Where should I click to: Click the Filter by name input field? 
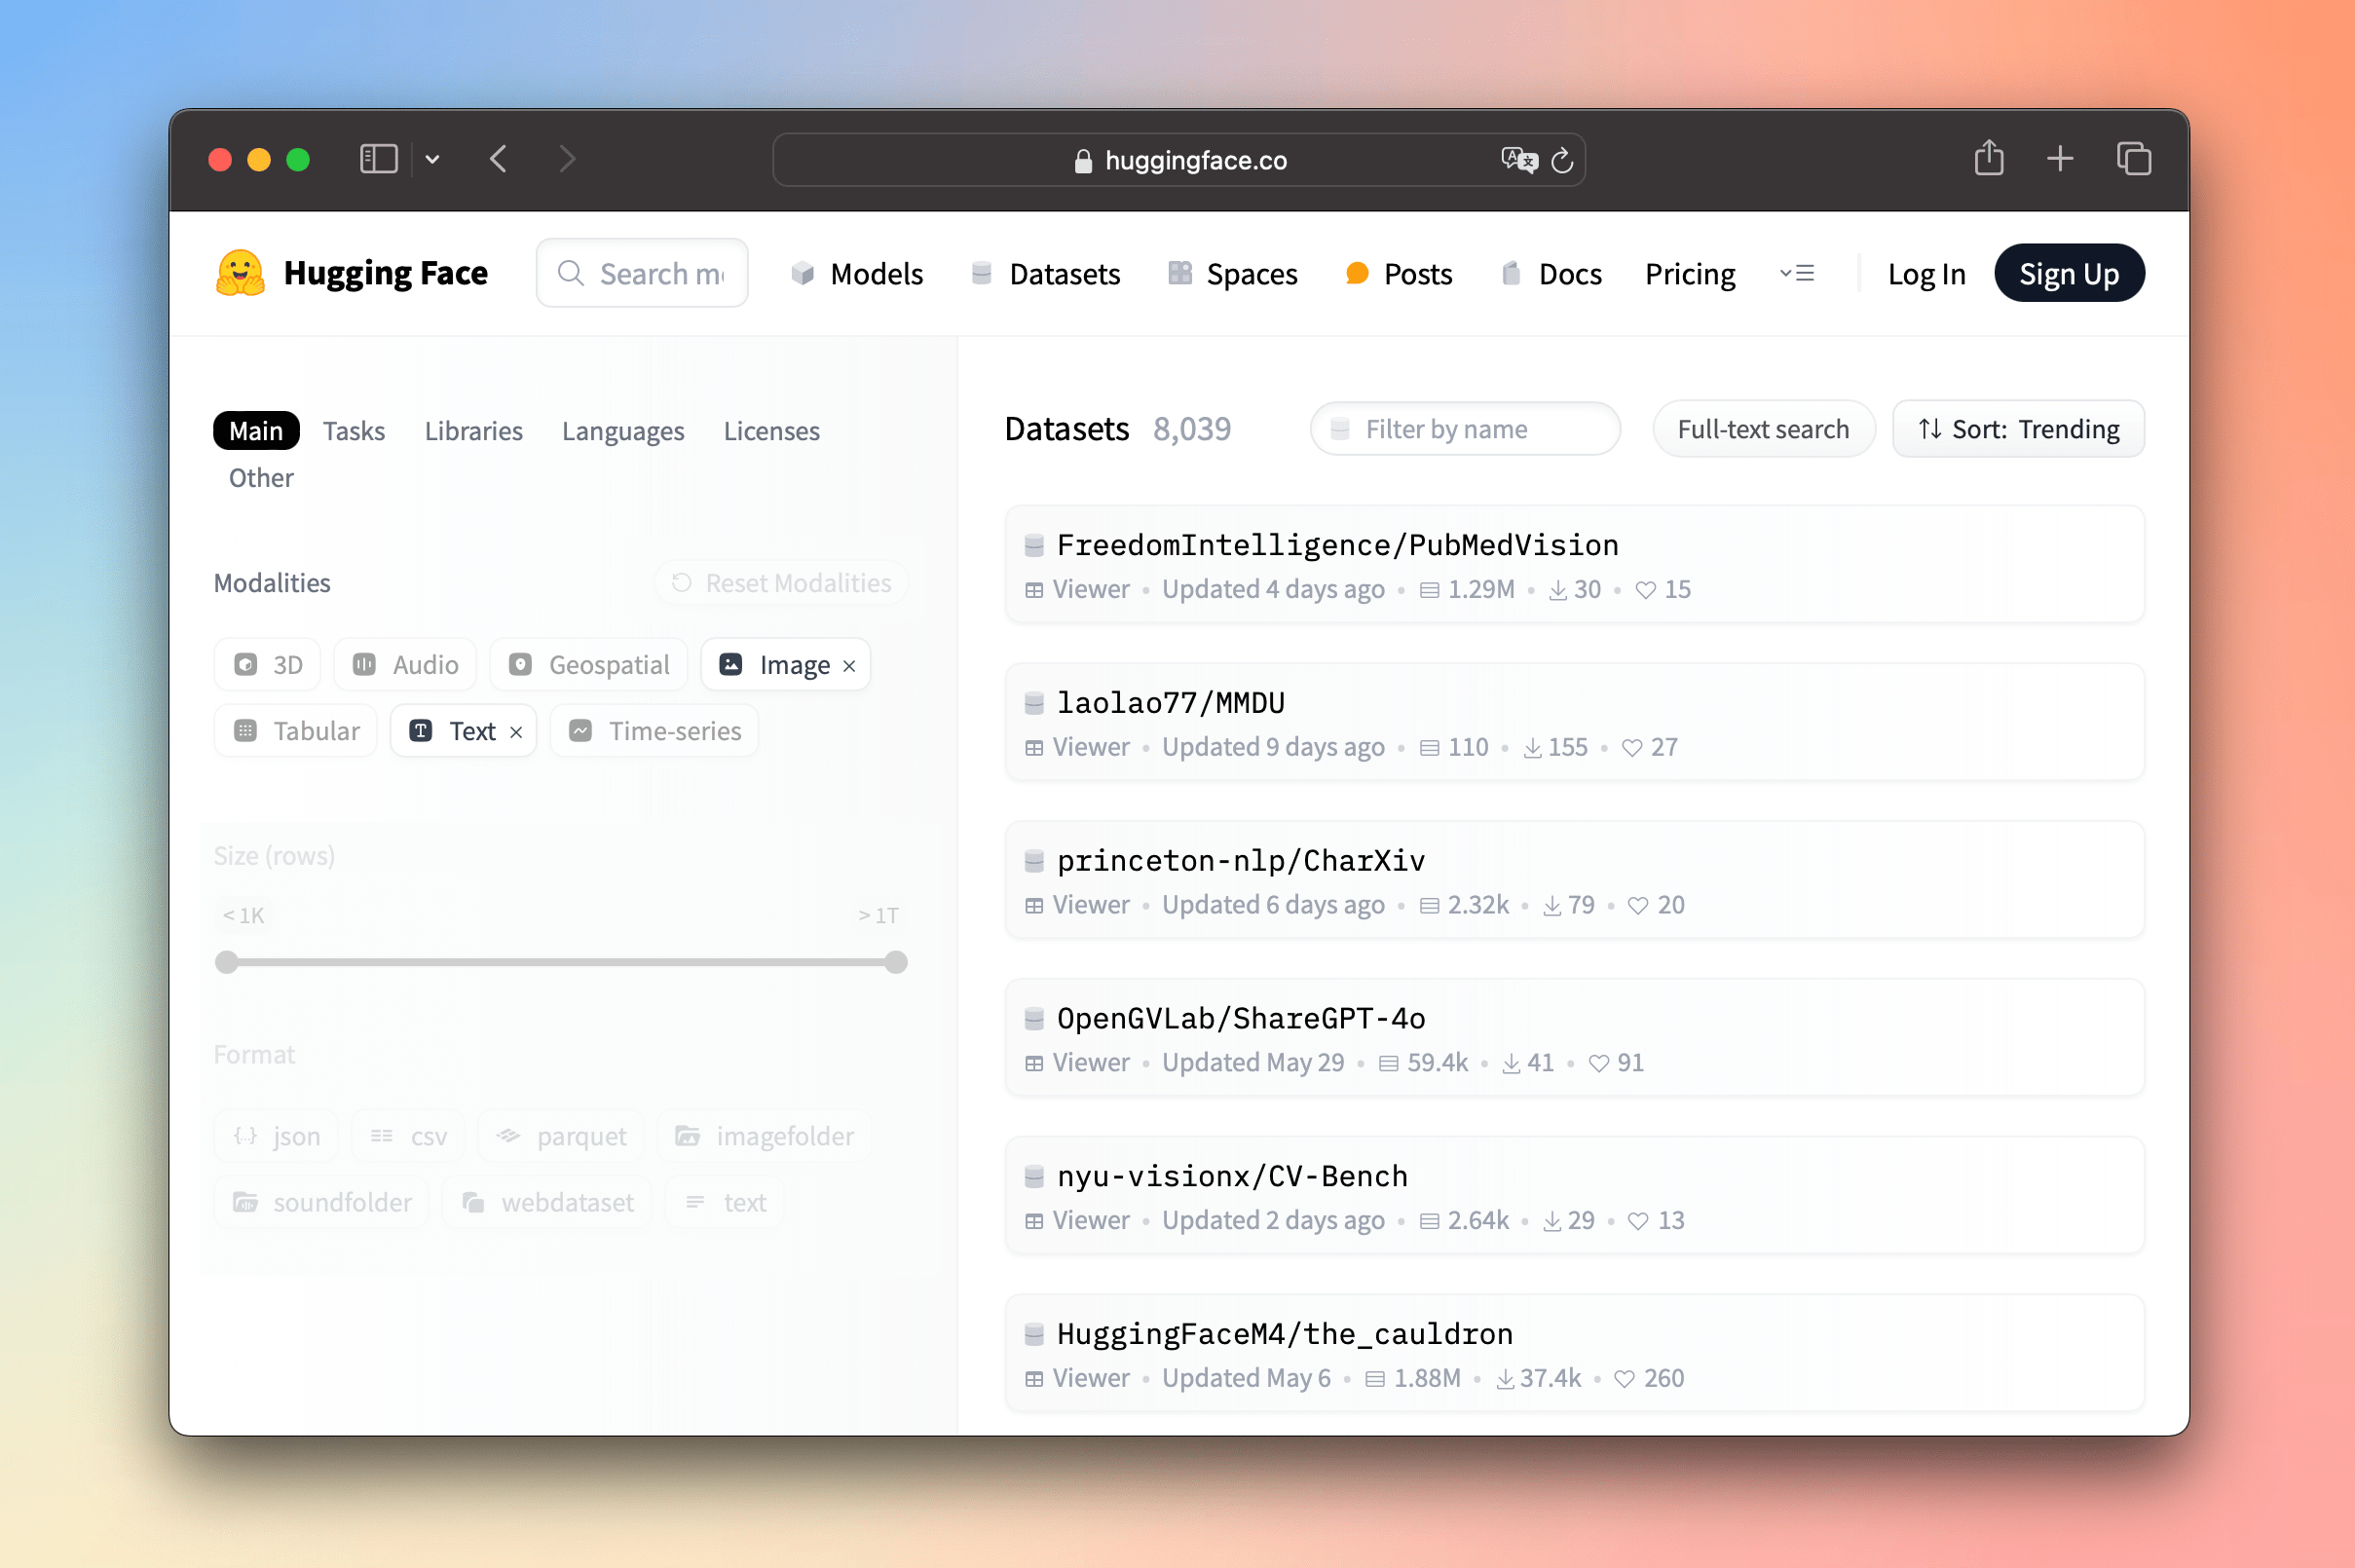(1468, 429)
